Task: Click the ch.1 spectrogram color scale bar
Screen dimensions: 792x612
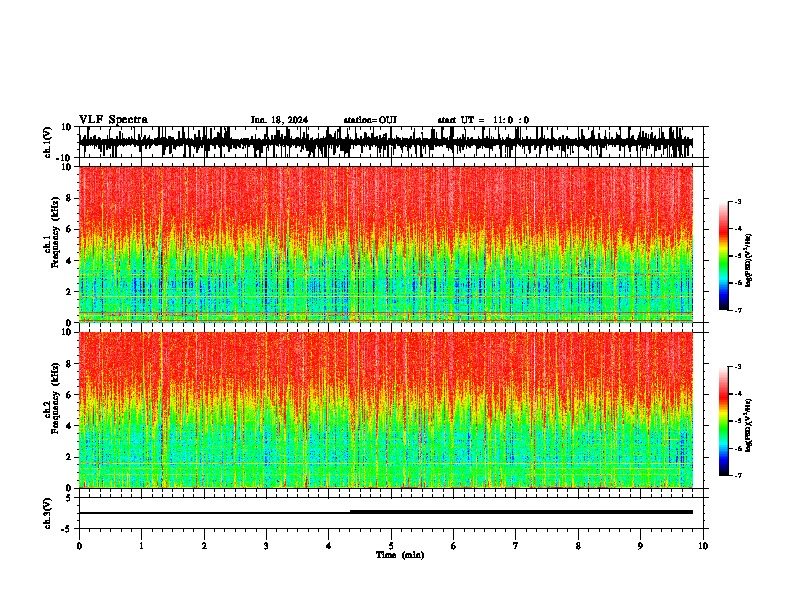Action: [723, 256]
